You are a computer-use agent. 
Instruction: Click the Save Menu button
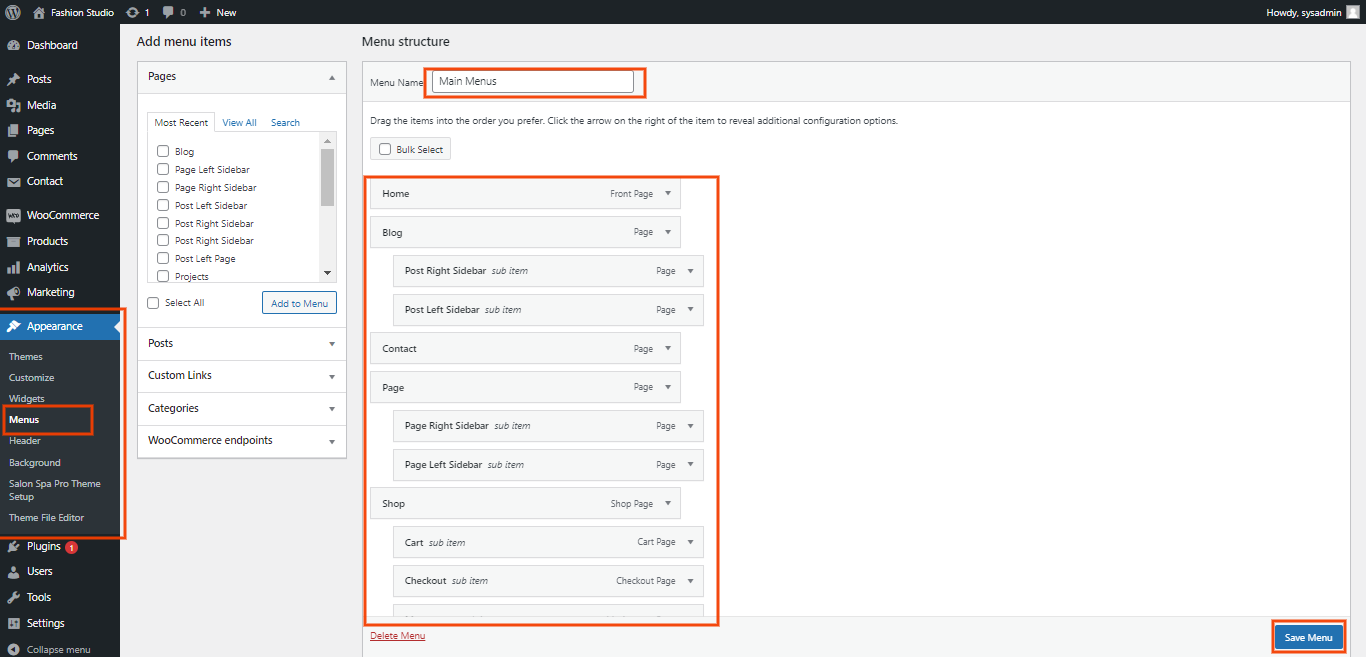click(x=1308, y=637)
